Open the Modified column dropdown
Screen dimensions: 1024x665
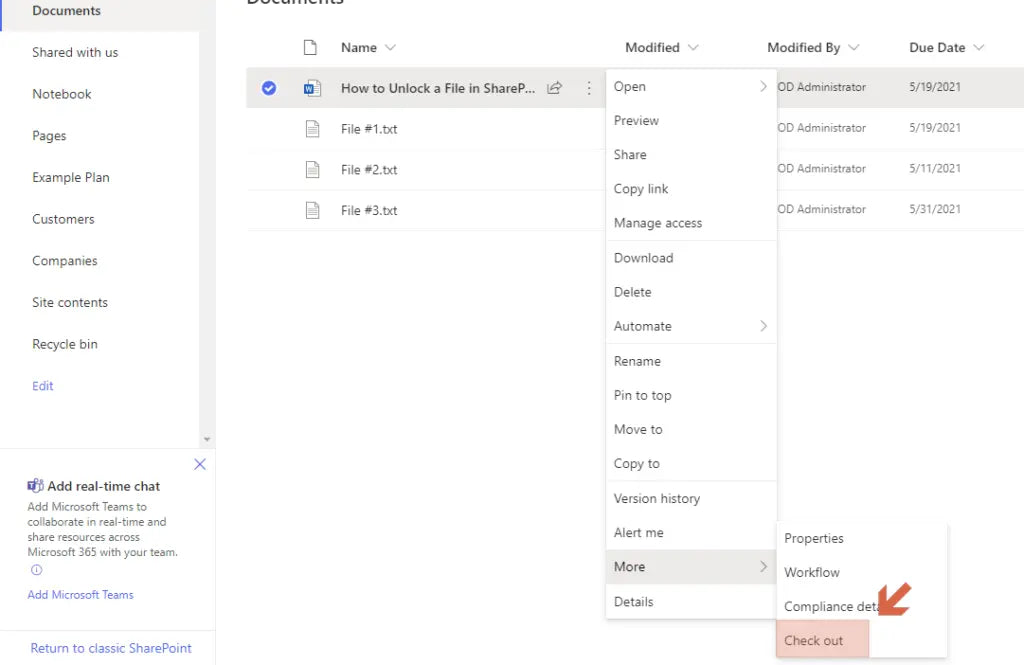tap(693, 48)
